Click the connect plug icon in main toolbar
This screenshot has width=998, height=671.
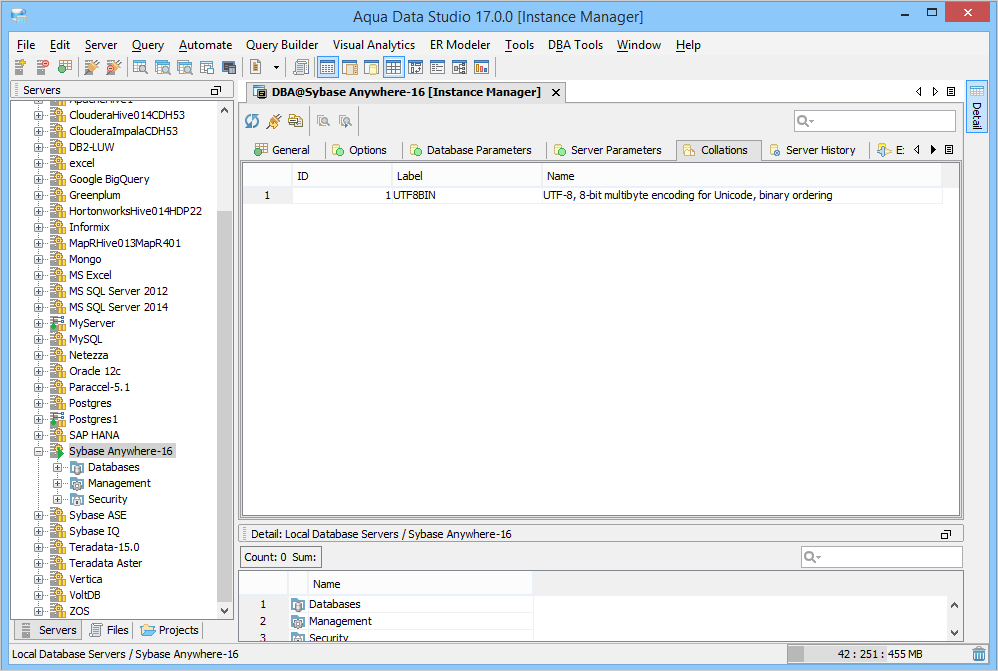(92, 67)
